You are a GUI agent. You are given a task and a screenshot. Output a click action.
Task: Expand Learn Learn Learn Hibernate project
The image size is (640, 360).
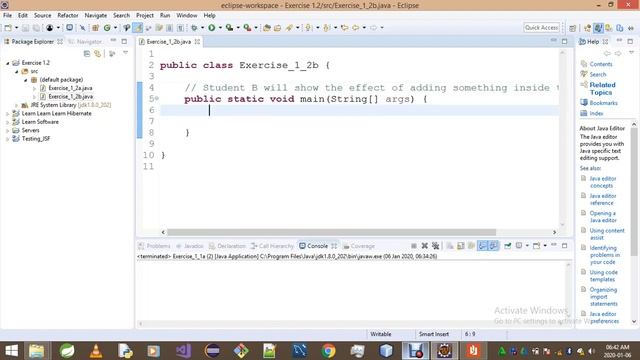coord(7,113)
